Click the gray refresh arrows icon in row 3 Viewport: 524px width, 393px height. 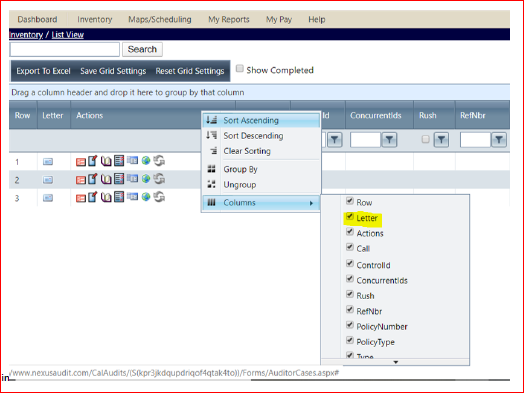pyautogui.click(x=159, y=197)
